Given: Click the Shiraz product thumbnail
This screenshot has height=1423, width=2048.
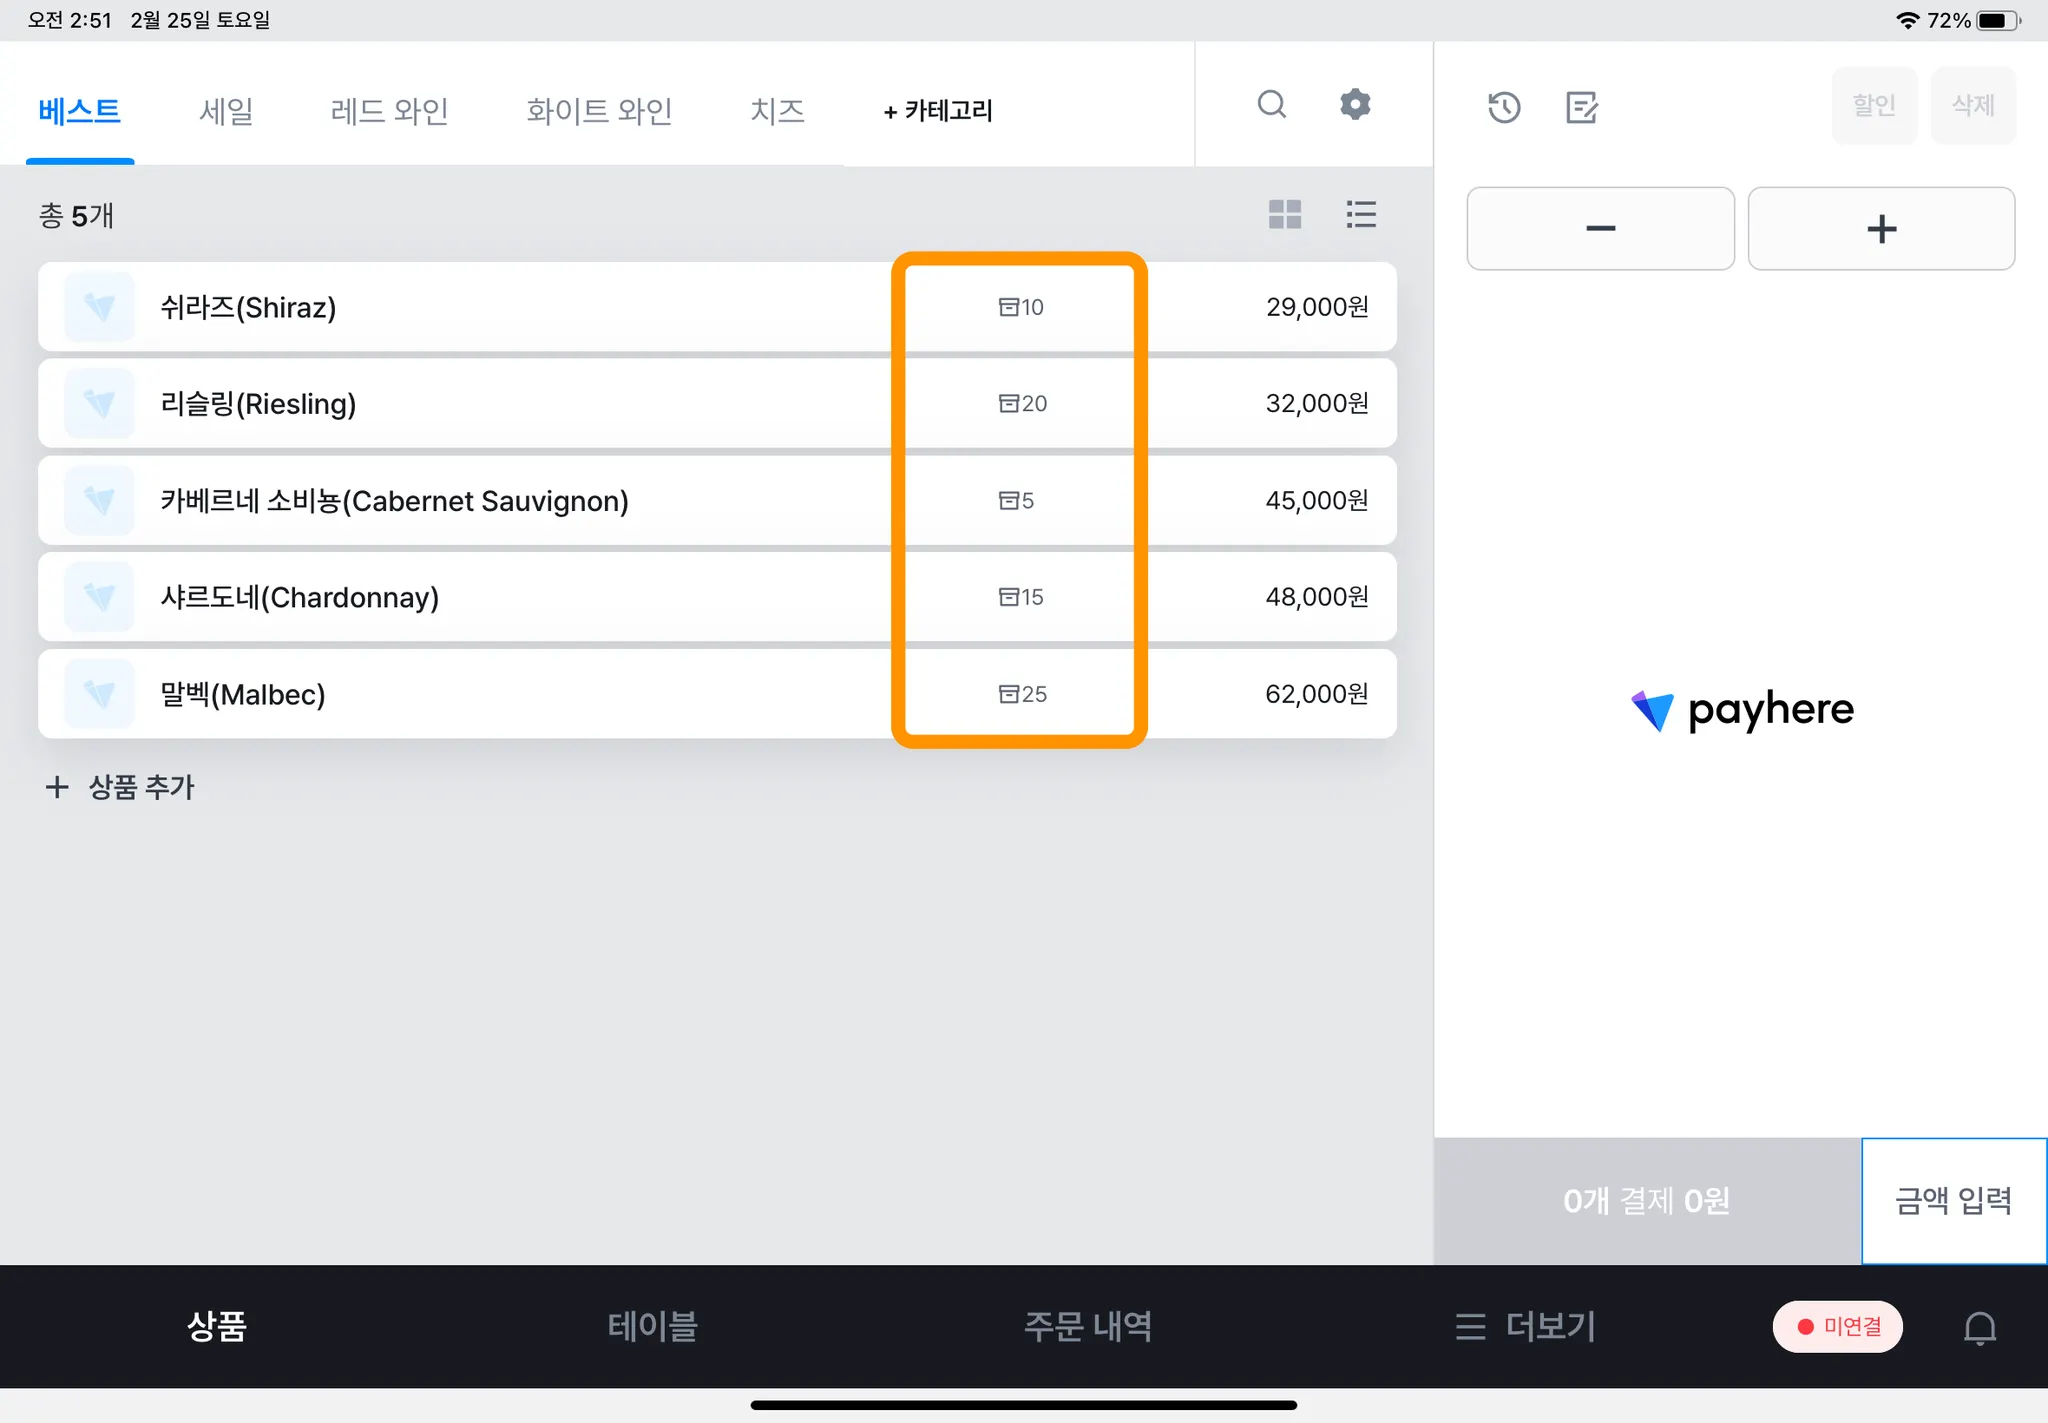Looking at the screenshot, I should [99, 307].
